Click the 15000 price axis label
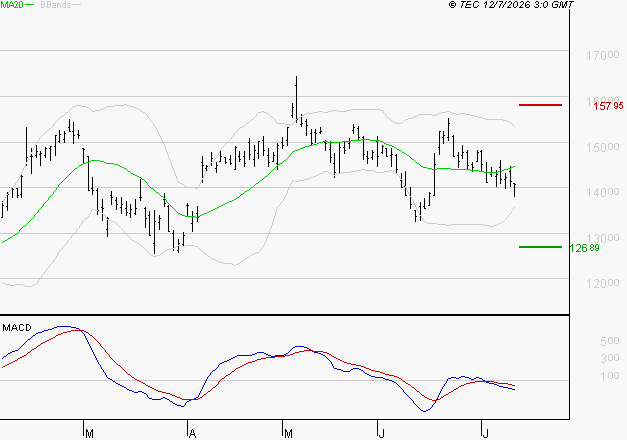This screenshot has width=627, height=440. pos(603,147)
